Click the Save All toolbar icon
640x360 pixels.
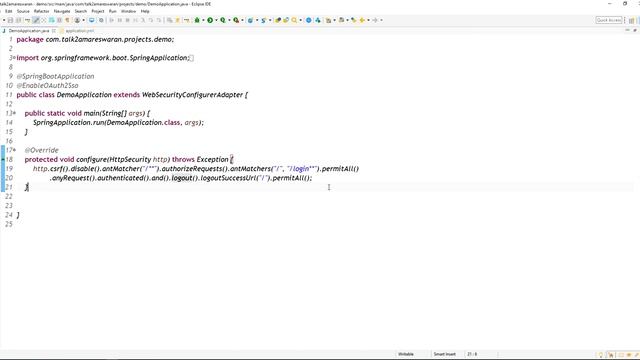(19, 20)
